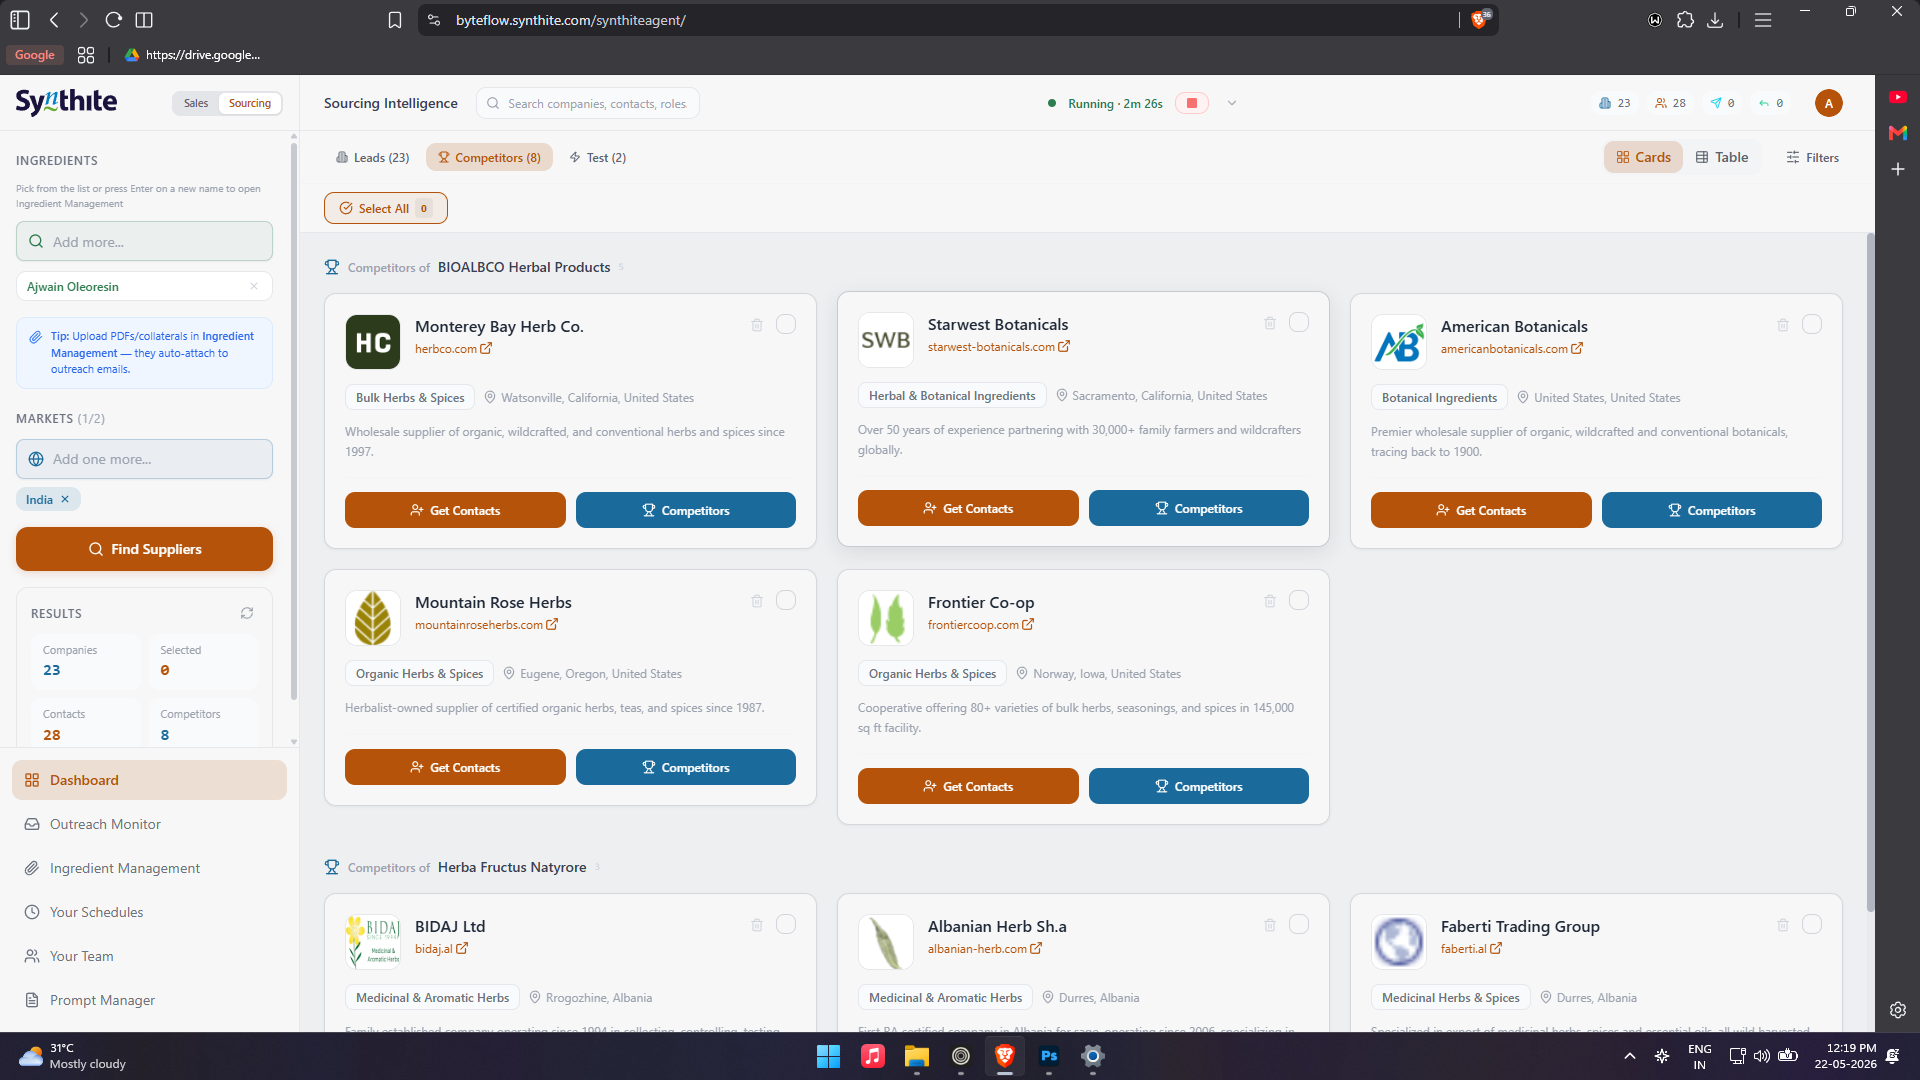The height and width of the screenshot is (1080, 1920).
Task: Stop the running agent with red stop button
Action: click(1192, 103)
